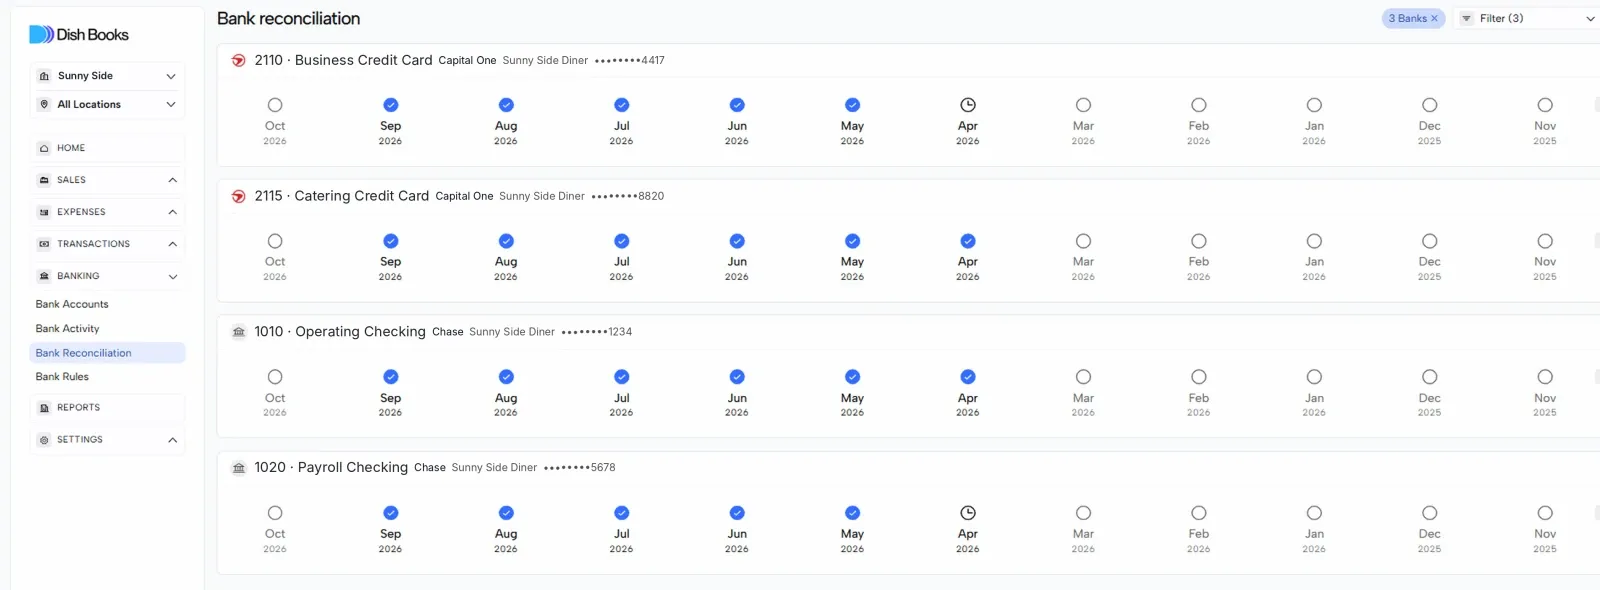Open the Bank Rules page
Viewport: 1600px width, 590px height.
(62, 377)
